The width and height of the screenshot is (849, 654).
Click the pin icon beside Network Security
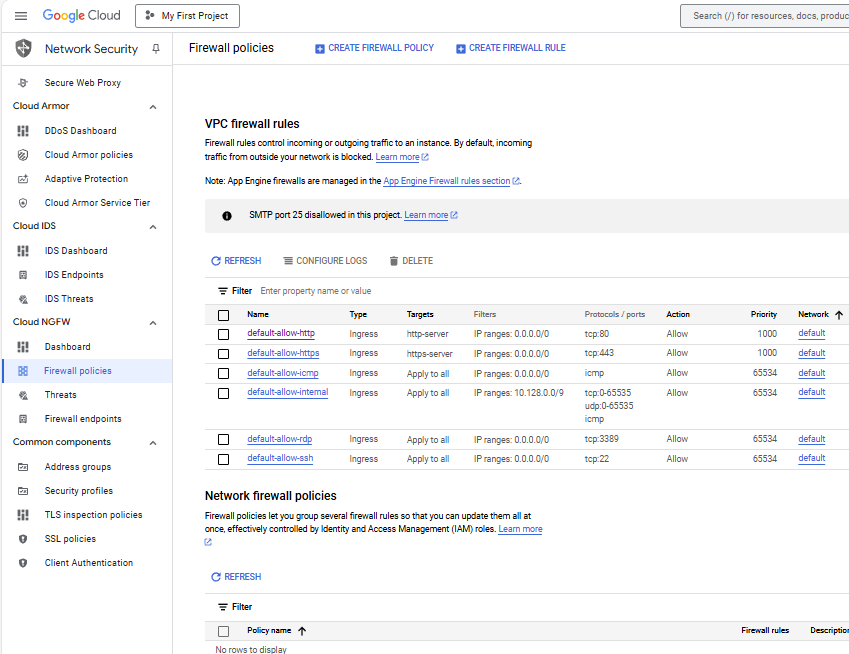click(155, 49)
